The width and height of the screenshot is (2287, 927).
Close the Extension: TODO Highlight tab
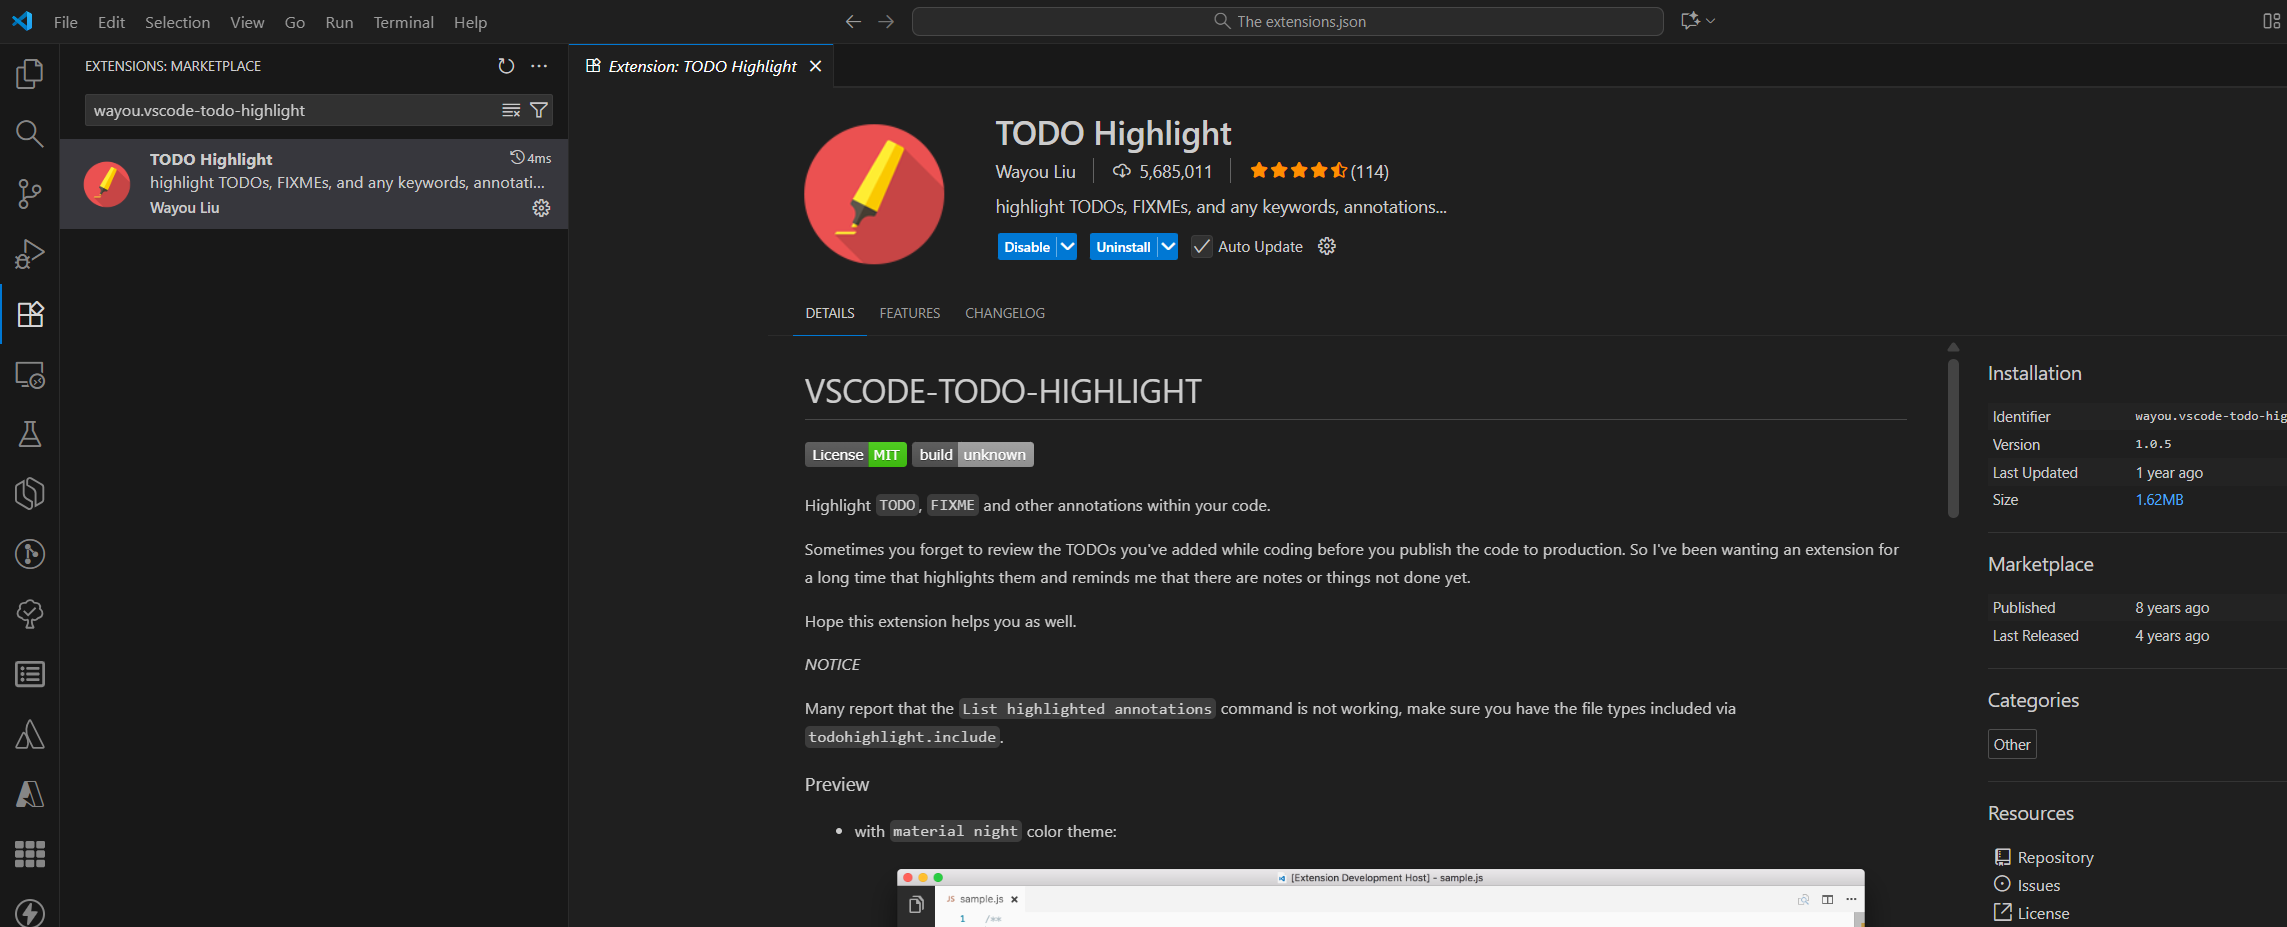tap(815, 66)
